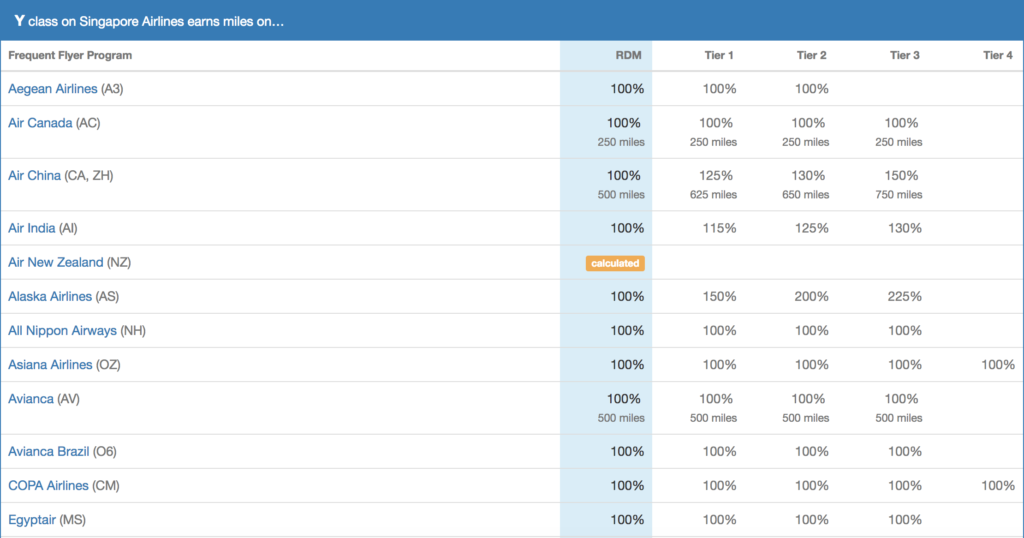Open the Aegean Airlines program link
This screenshot has width=1024, height=538.
coord(53,89)
